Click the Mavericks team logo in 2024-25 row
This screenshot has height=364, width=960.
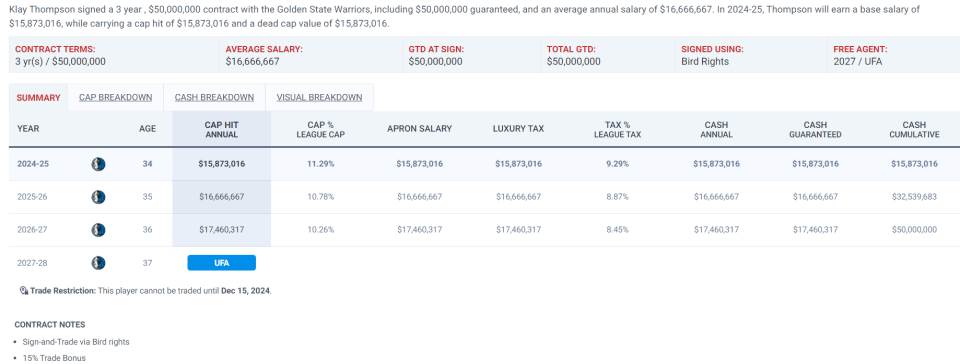click(x=99, y=164)
